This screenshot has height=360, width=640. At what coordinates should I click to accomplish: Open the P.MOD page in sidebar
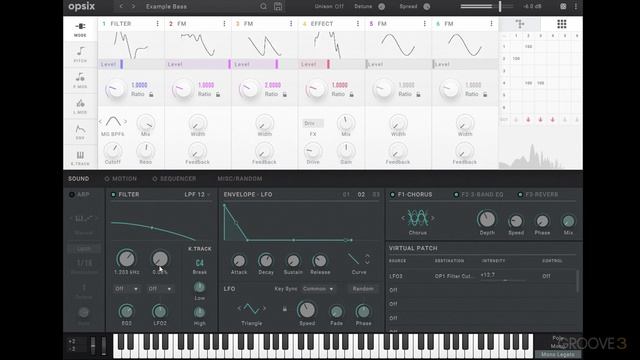click(80, 80)
